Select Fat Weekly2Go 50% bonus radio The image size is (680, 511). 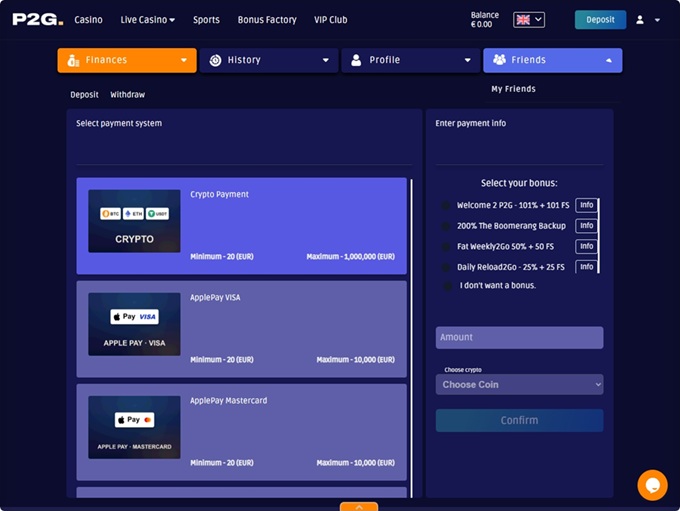445,247
